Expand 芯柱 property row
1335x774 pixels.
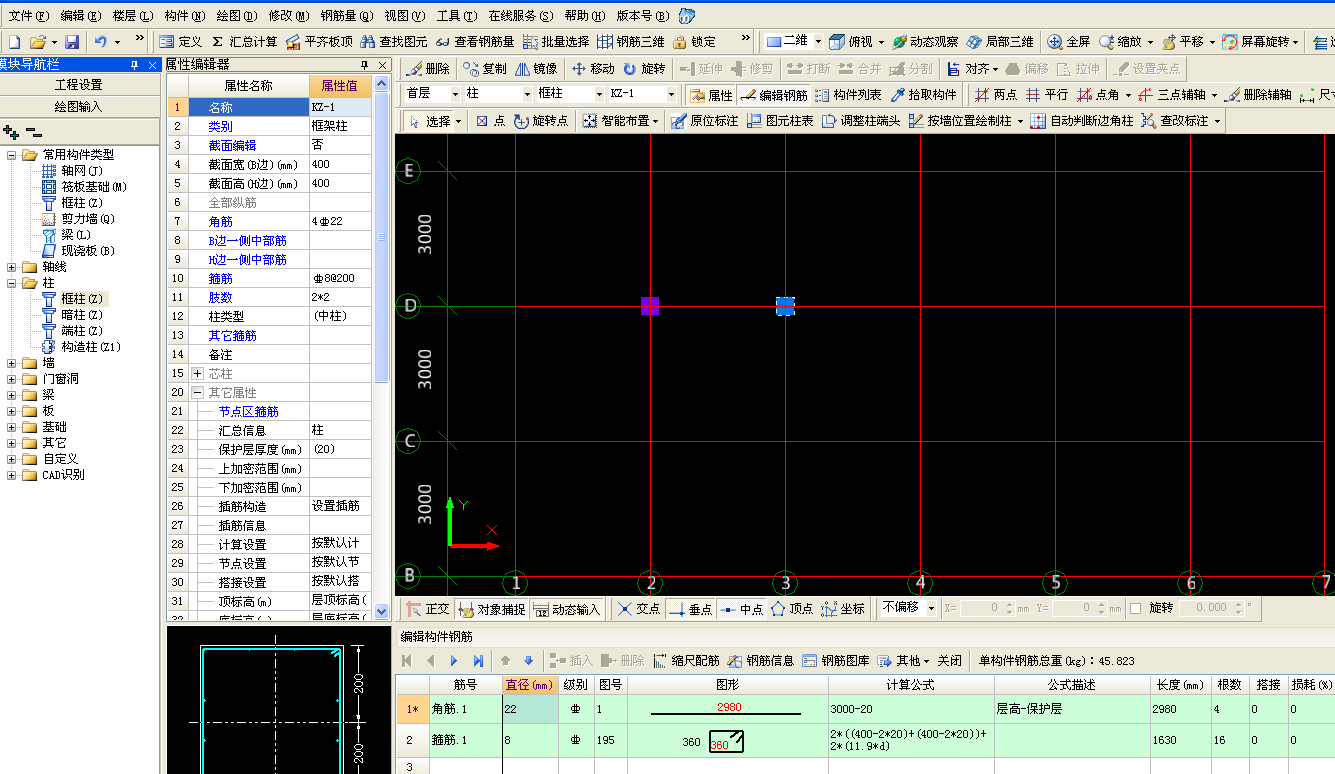tap(197, 373)
